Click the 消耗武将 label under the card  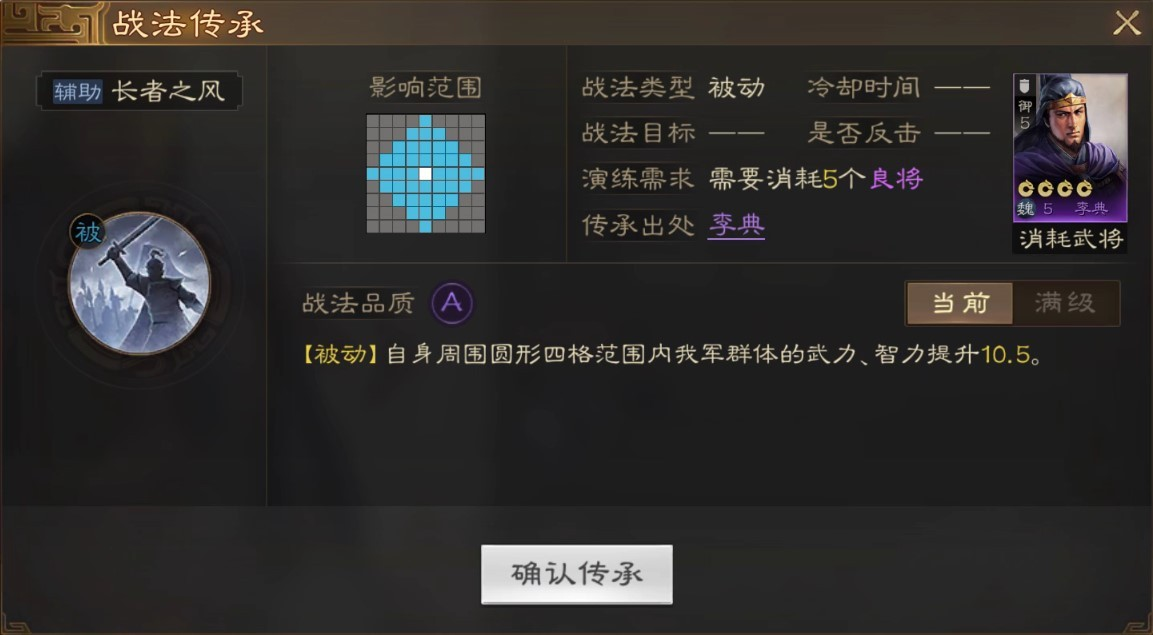click(1070, 238)
